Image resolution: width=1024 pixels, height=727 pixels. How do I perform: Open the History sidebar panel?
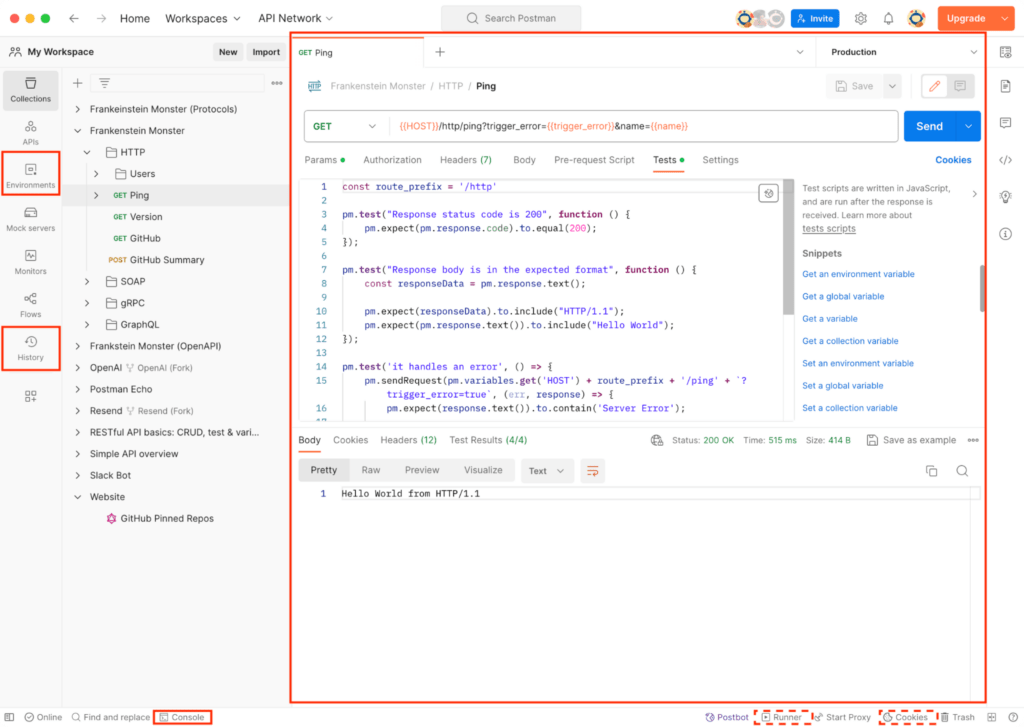coord(30,348)
